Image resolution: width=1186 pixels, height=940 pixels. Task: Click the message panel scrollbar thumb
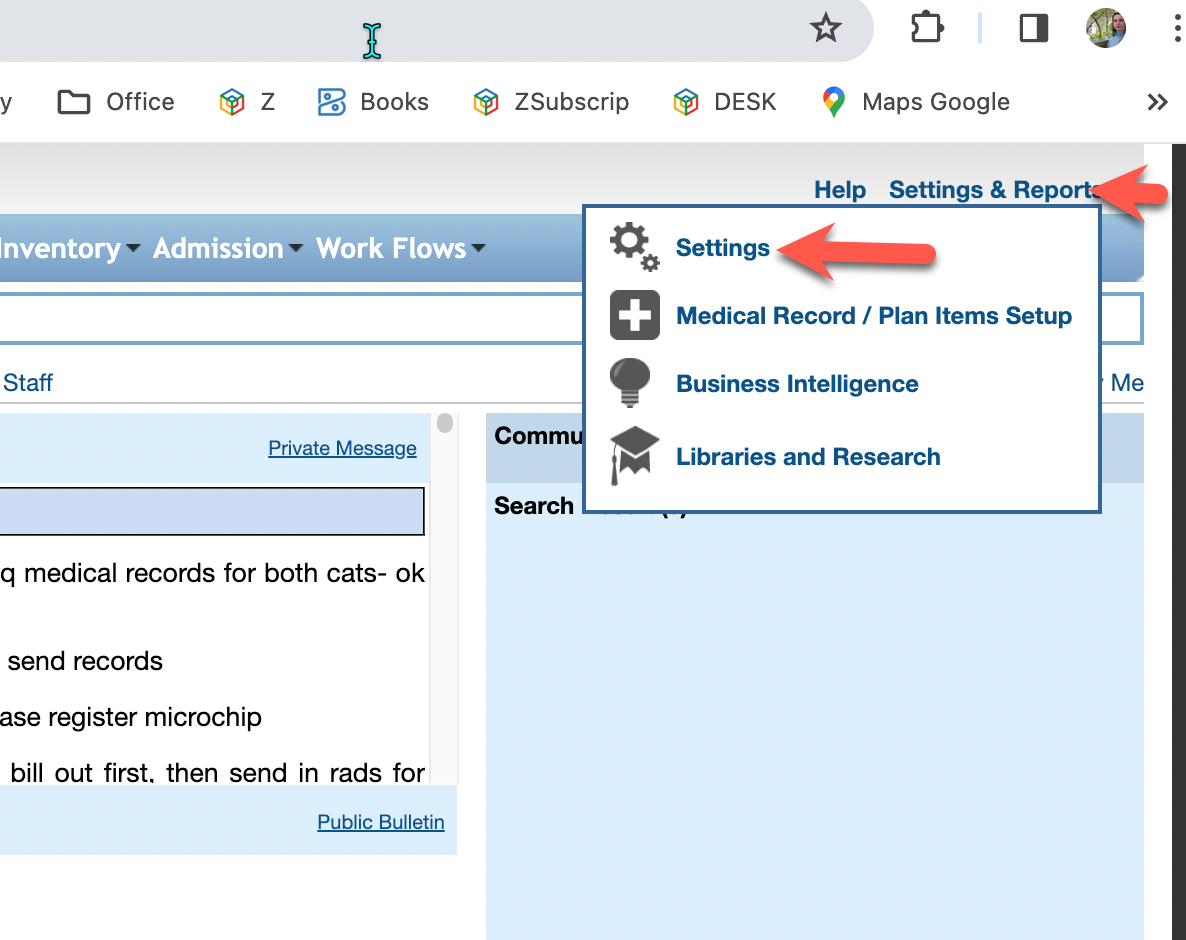445,424
